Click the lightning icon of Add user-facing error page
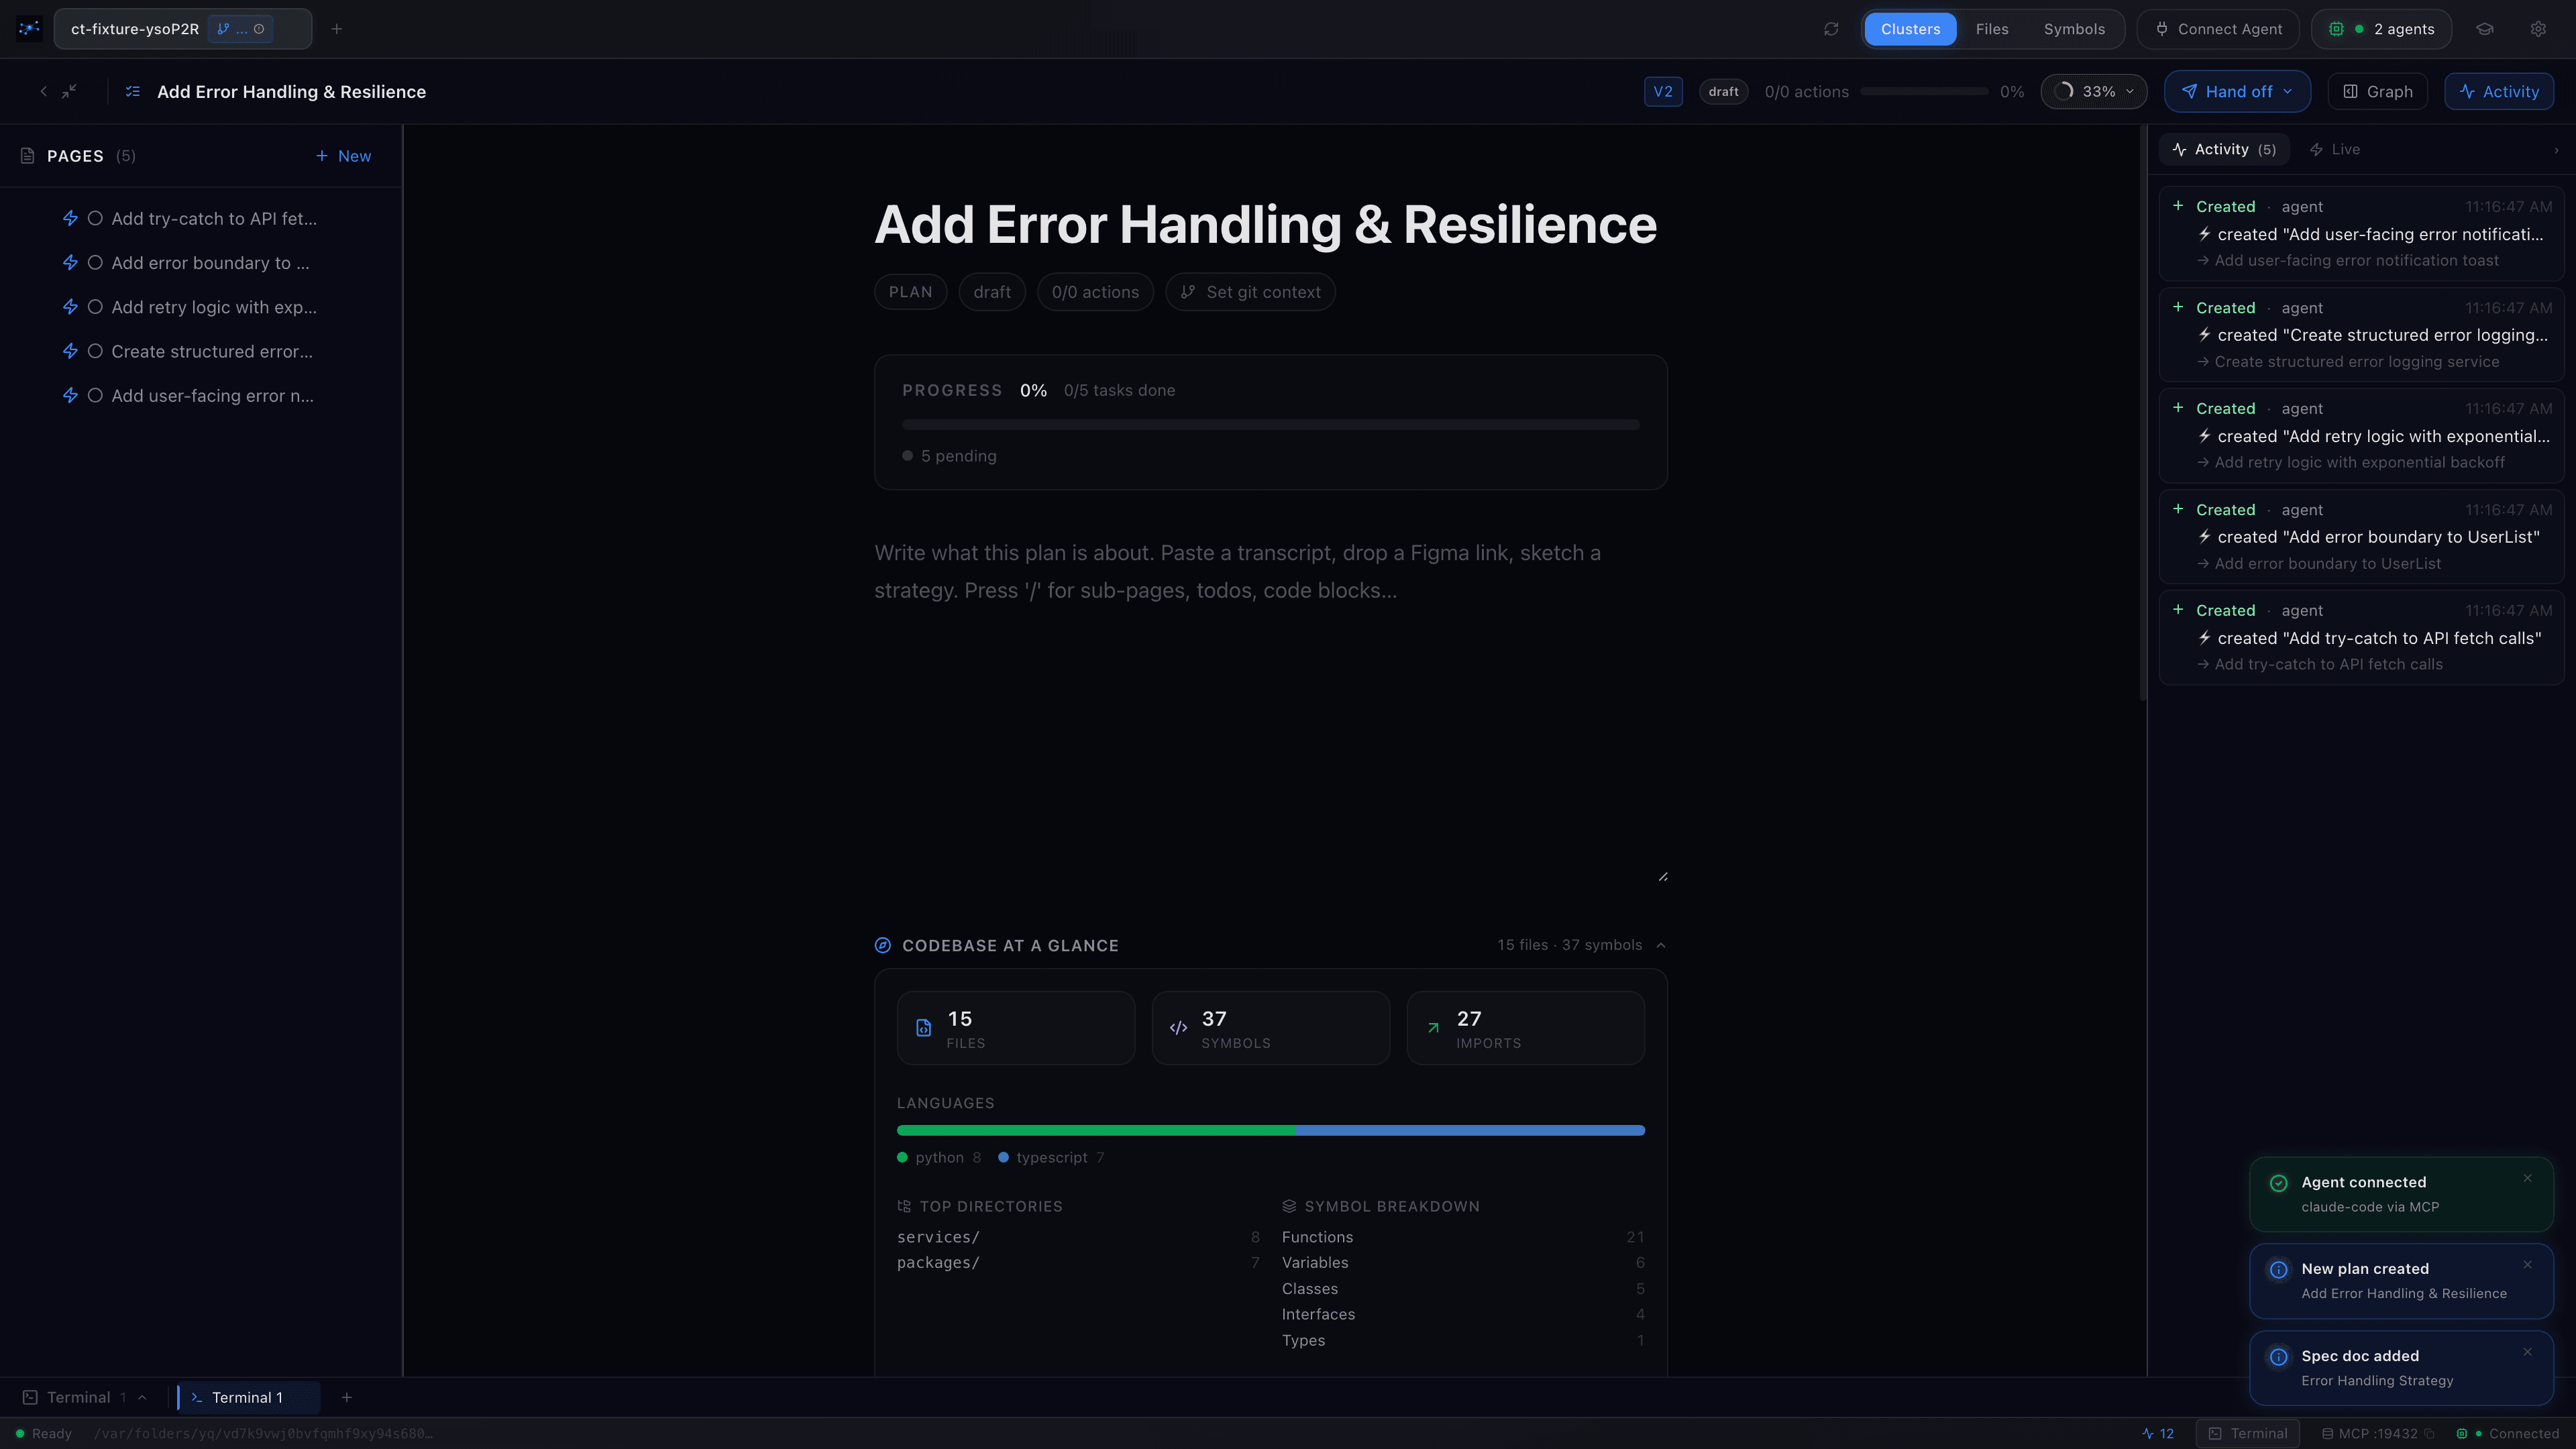The width and height of the screenshot is (2576, 1449). point(70,396)
